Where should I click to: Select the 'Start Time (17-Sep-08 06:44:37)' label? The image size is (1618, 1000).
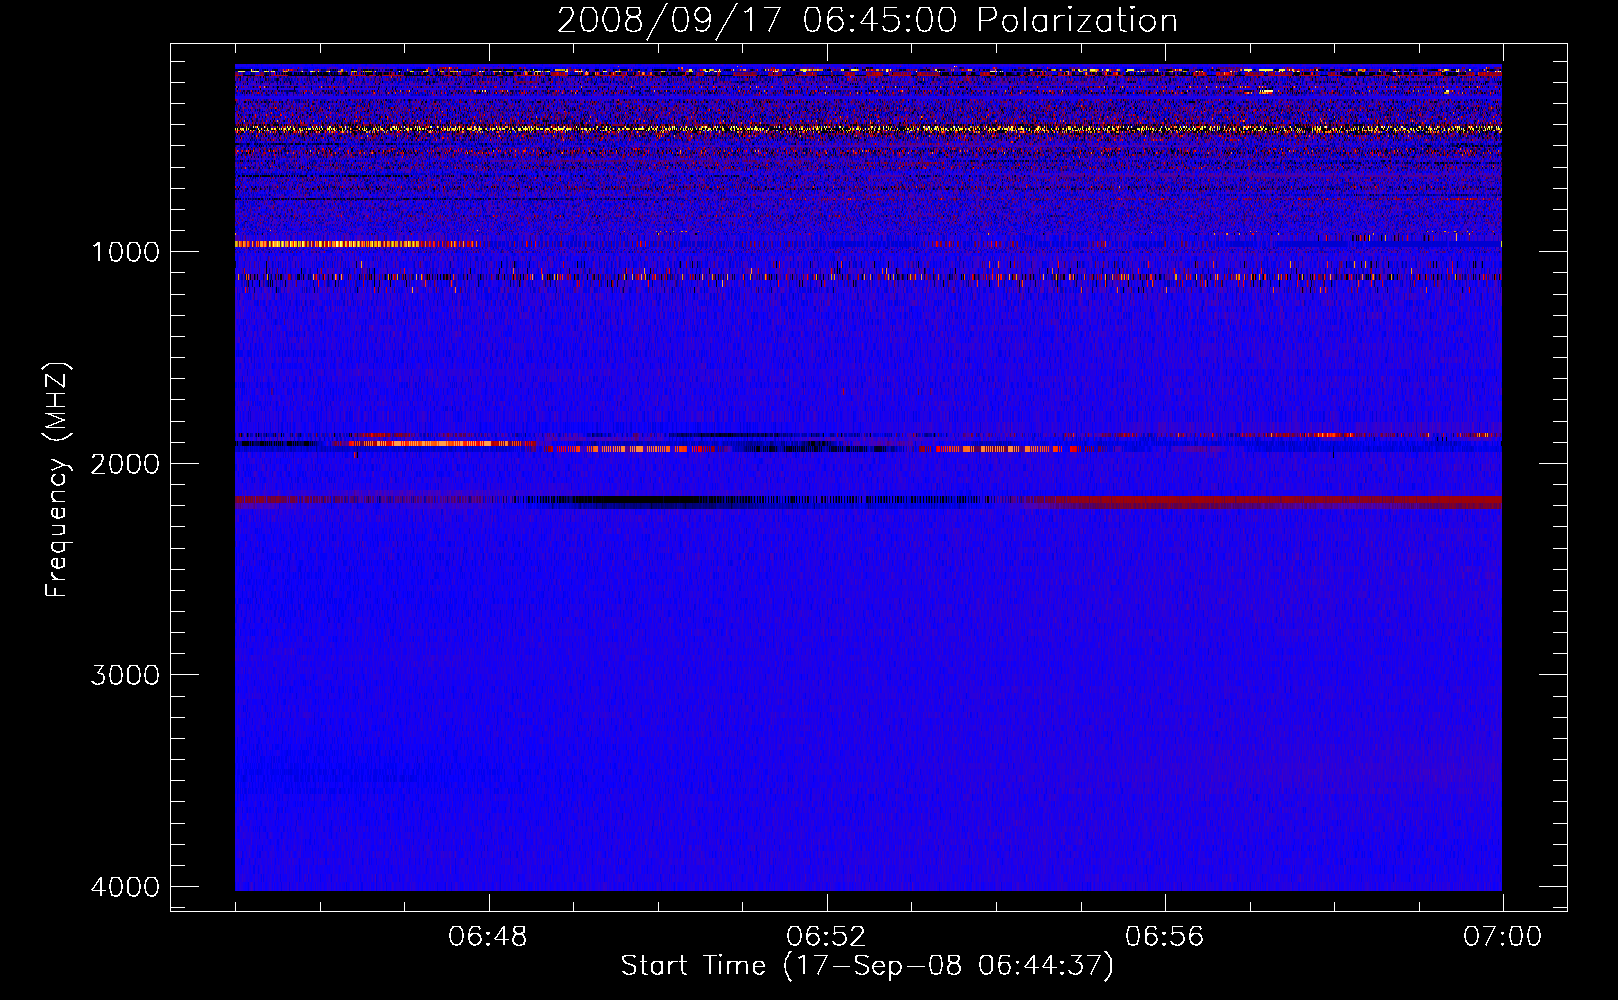tap(867, 966)
